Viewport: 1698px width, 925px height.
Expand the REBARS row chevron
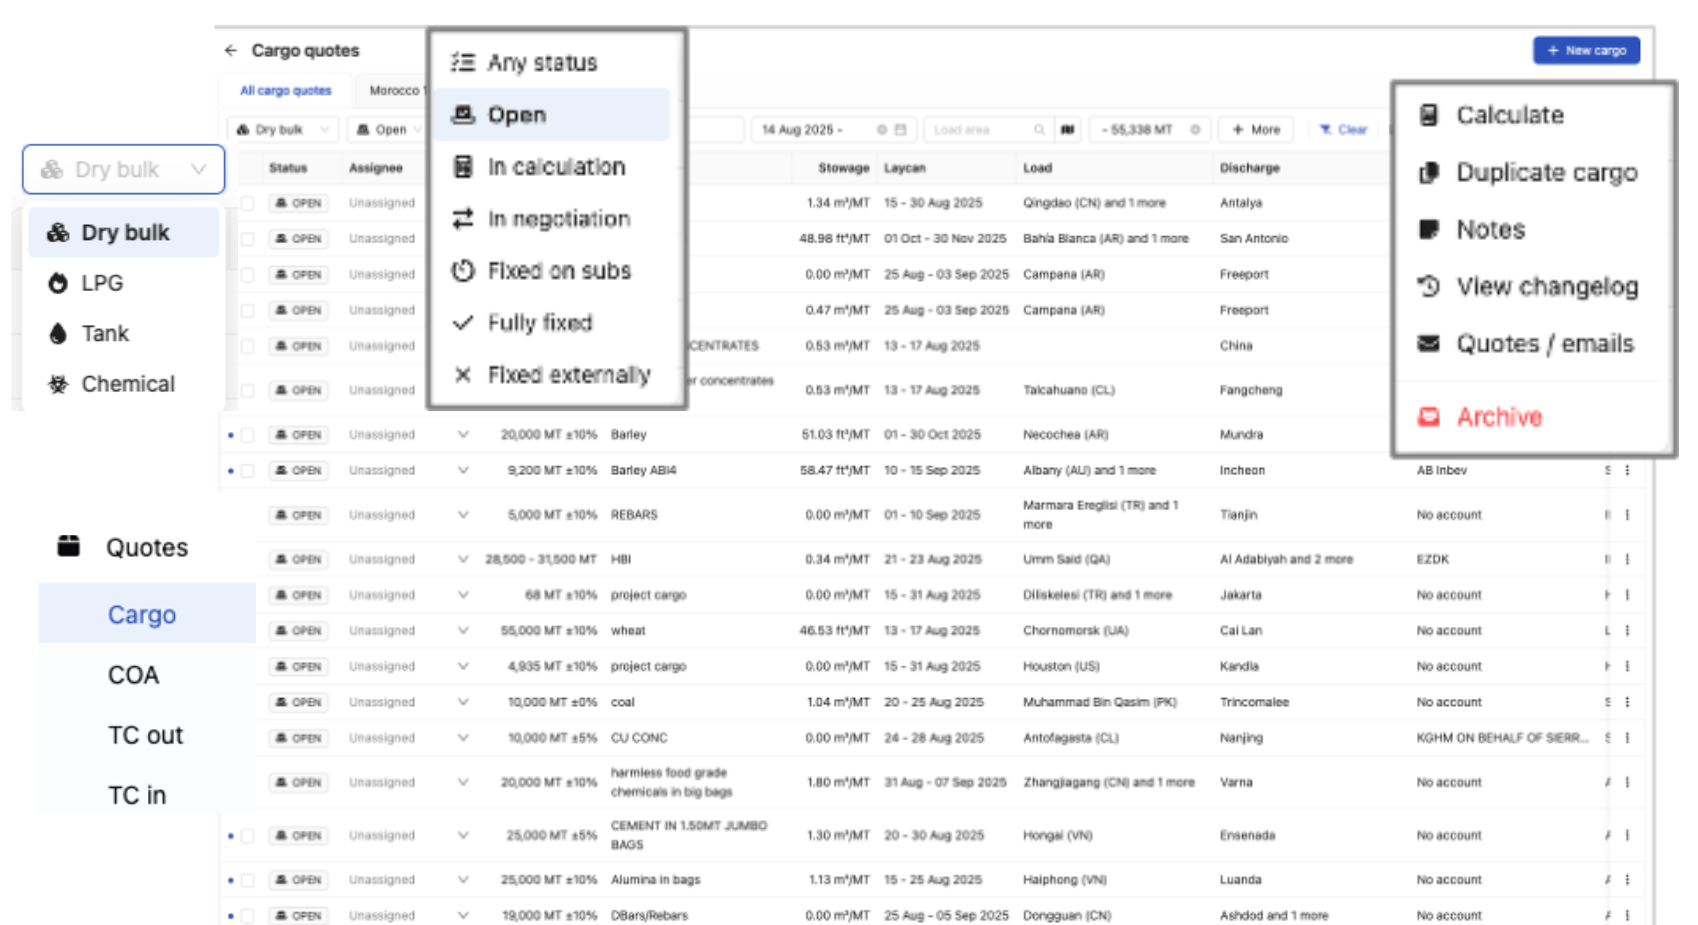[463, 515]
